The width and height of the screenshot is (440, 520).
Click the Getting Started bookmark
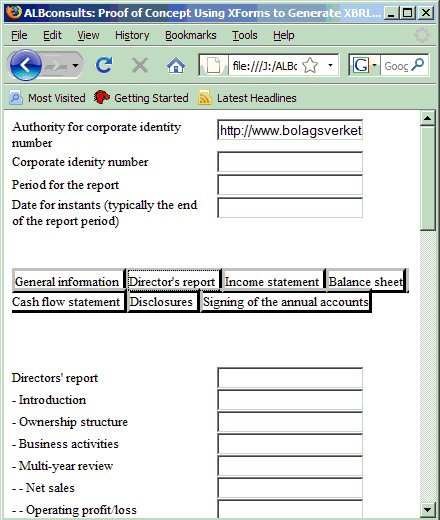[141, 98]
